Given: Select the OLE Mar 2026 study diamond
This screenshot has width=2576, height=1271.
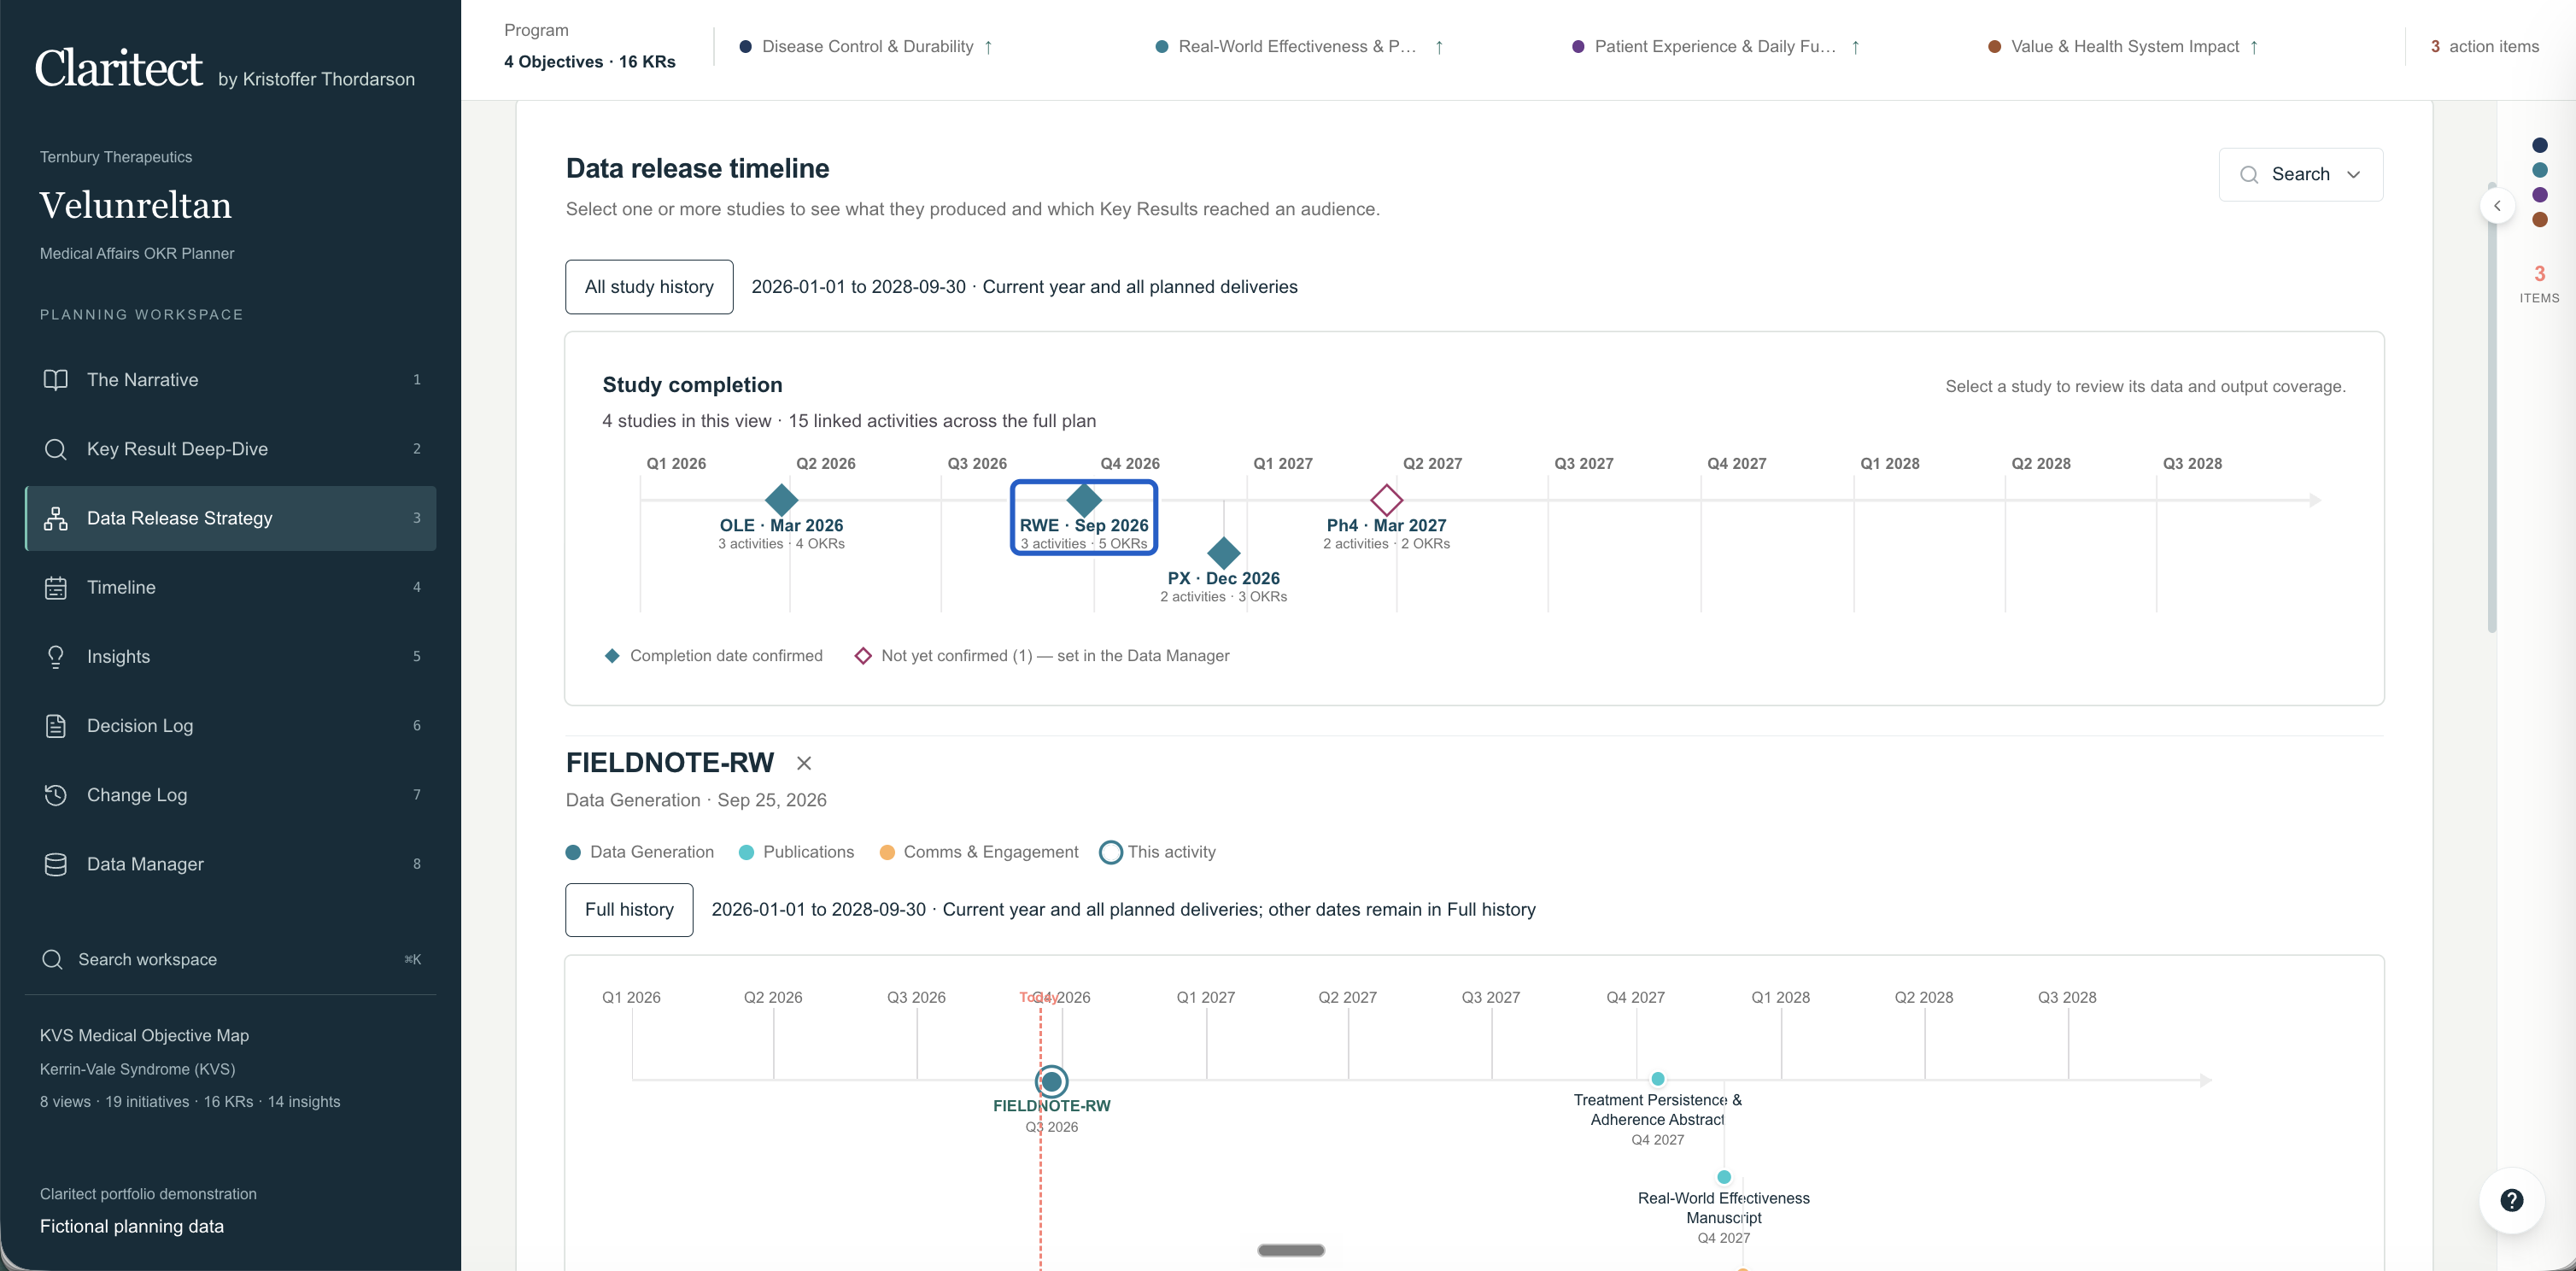Looking at the screenshot, I should [781, 499].
